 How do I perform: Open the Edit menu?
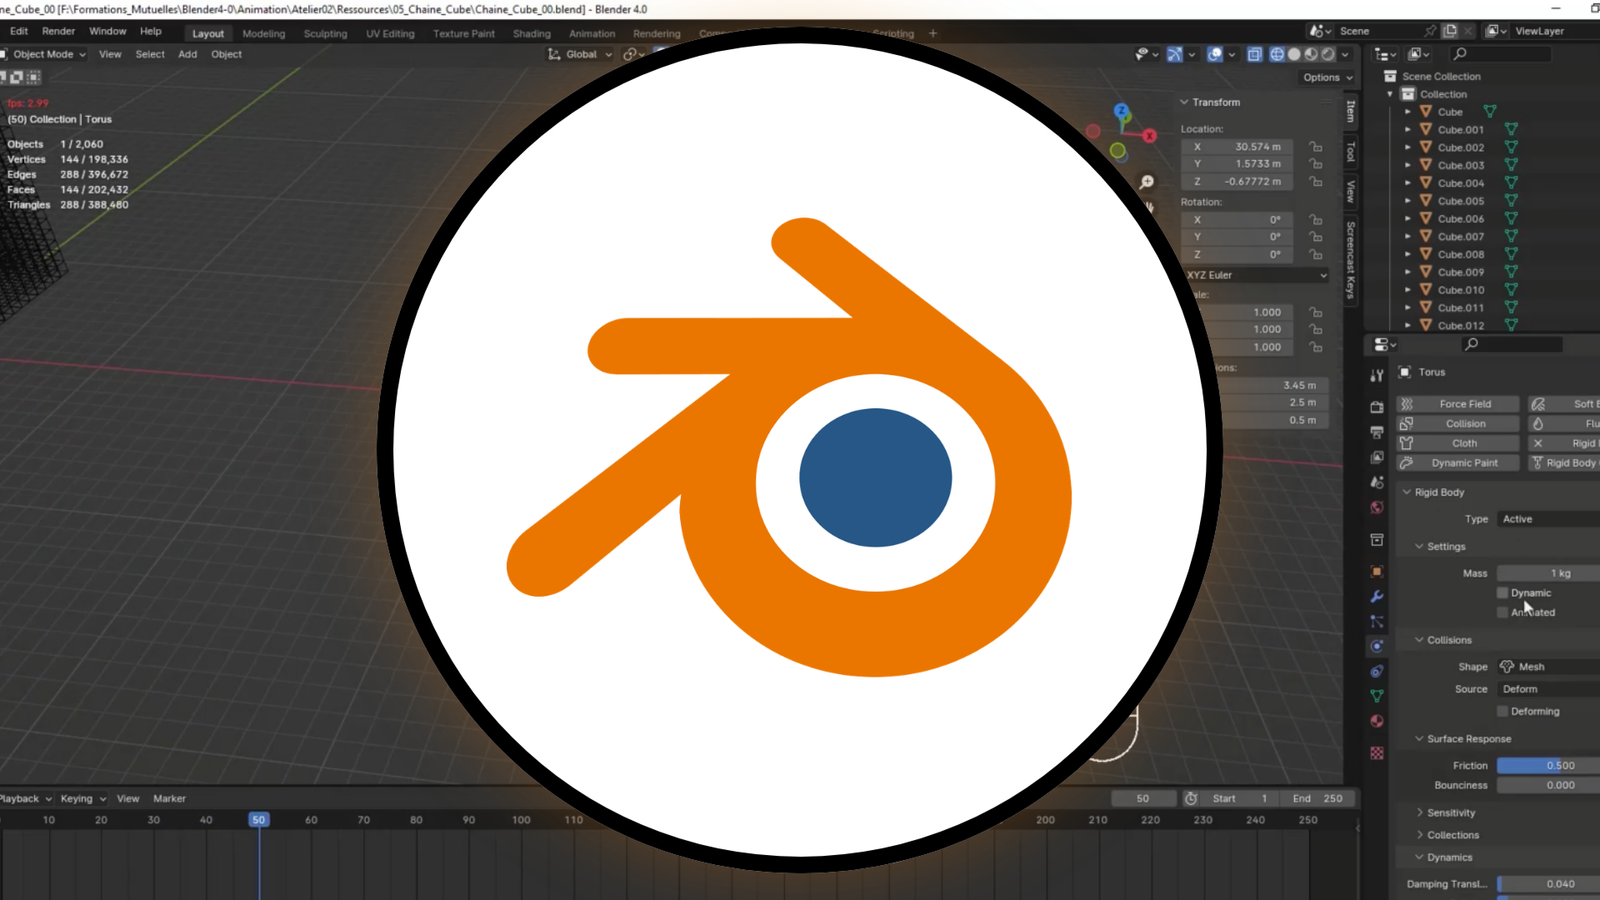click(x=19, y=31)
